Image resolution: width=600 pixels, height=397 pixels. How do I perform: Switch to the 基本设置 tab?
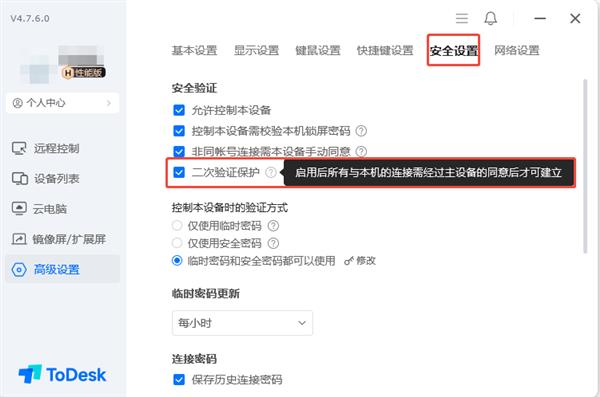[x=194, y=50]
